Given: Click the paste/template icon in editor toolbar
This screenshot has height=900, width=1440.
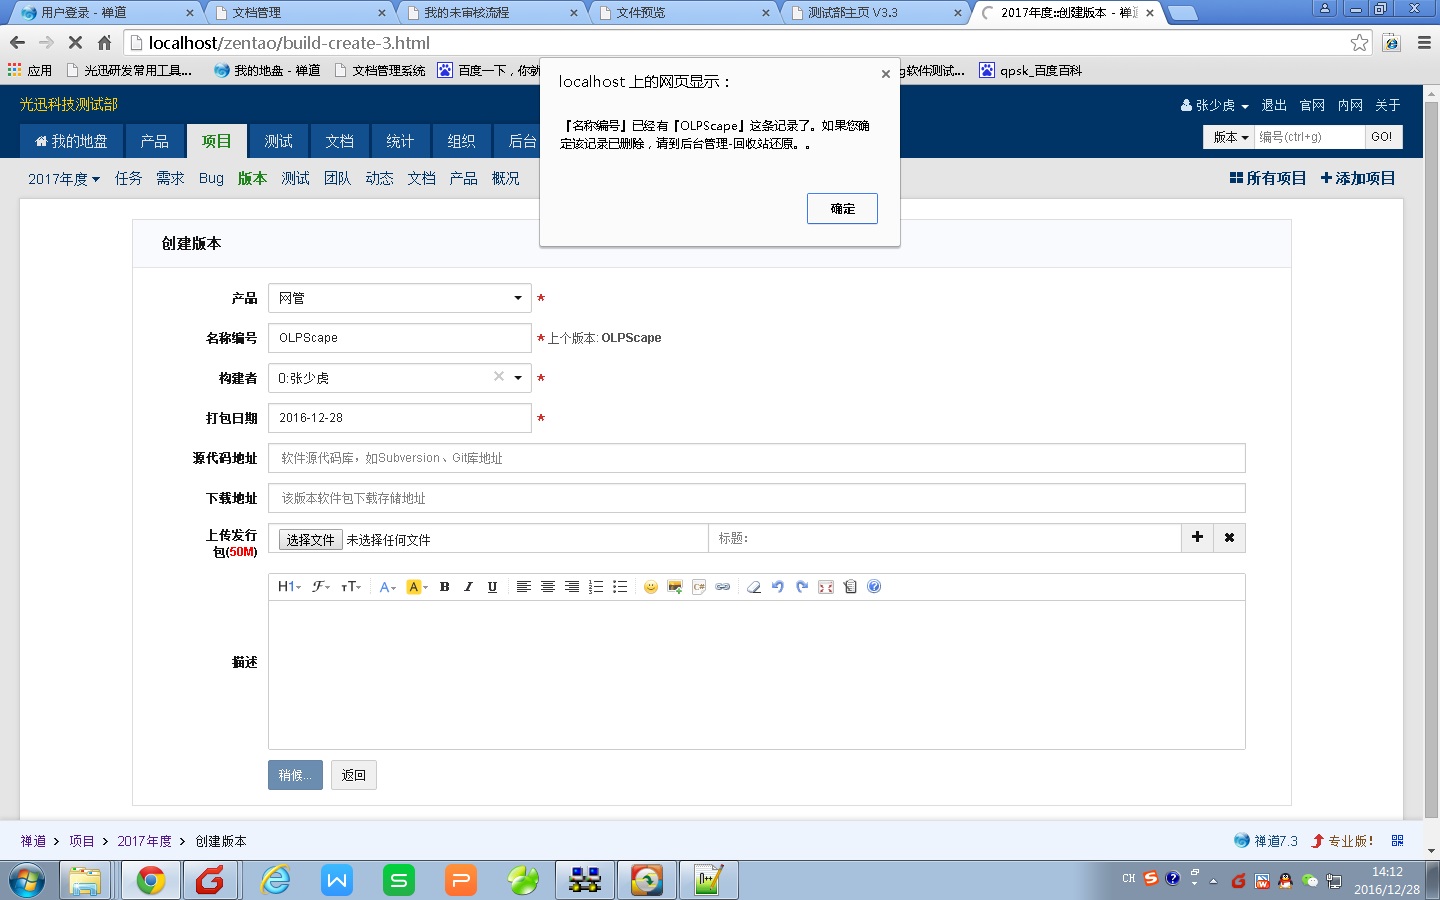Looking at the screenshot, I should (850, 587).
